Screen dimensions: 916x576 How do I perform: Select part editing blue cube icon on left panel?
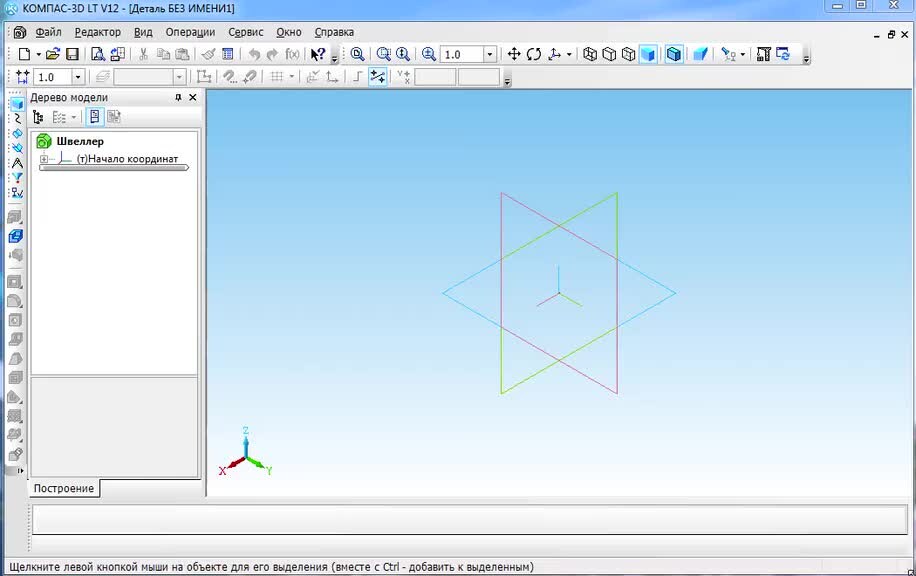coord(17,104)
